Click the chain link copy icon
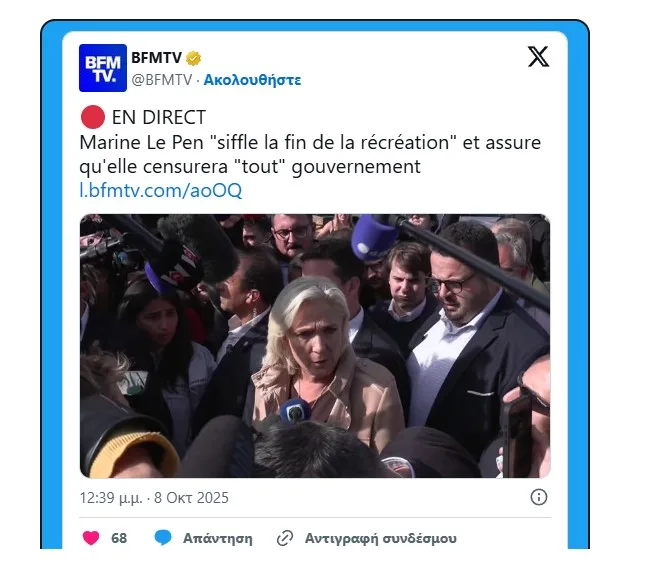The height and width of the screenshot is (582, 669). 285,538
